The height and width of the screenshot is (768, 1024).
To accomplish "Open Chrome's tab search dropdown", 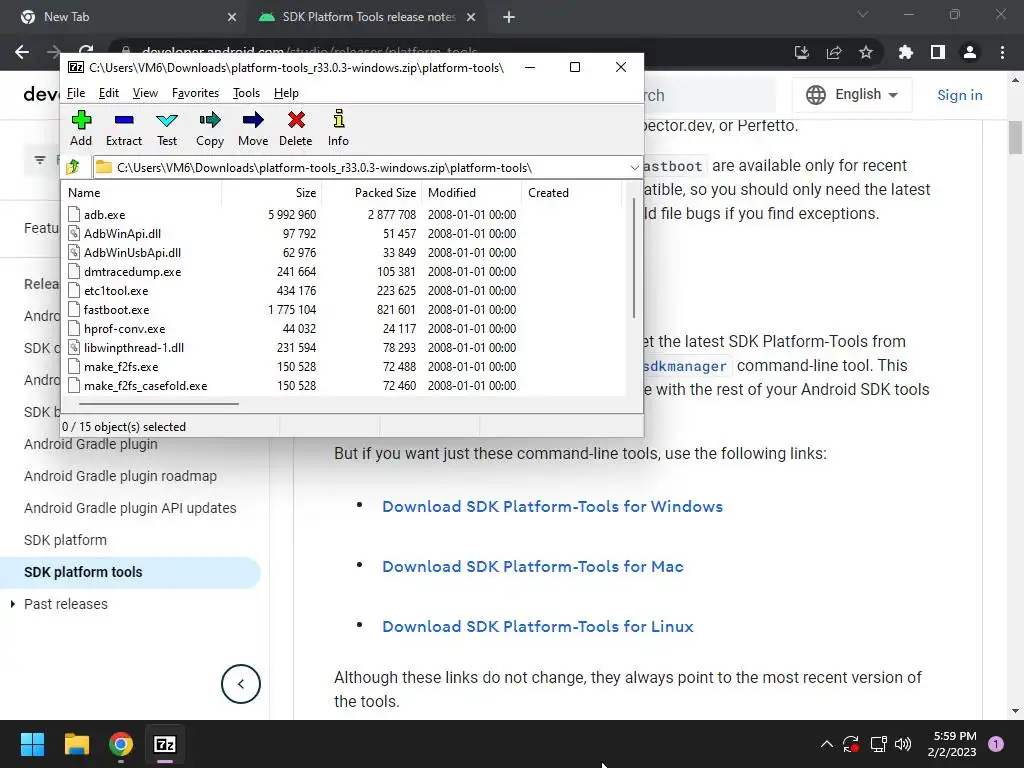I will pos(863,14).
